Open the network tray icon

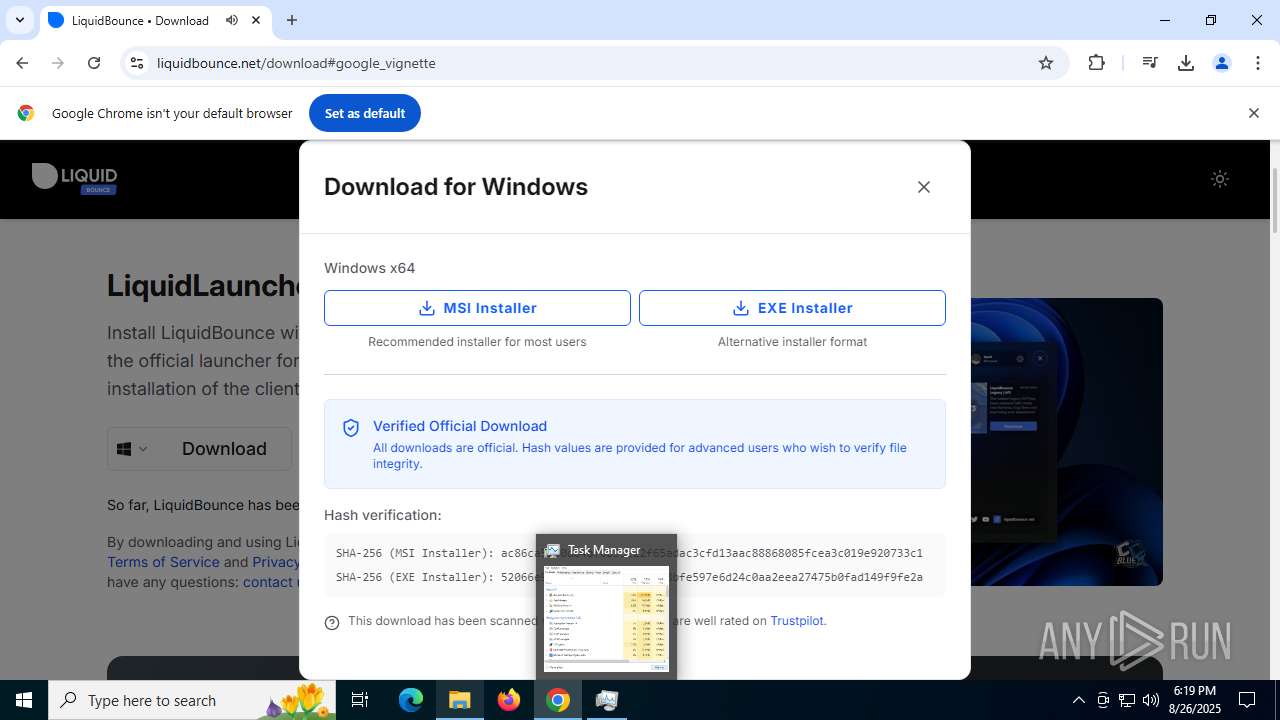(1127, 700)
